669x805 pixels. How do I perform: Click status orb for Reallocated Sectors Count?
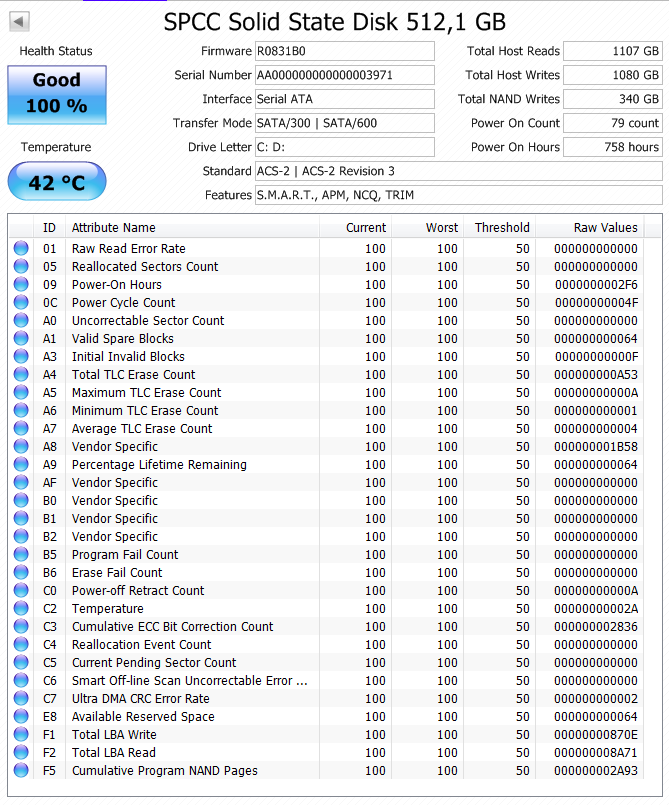tap(21, 266)
